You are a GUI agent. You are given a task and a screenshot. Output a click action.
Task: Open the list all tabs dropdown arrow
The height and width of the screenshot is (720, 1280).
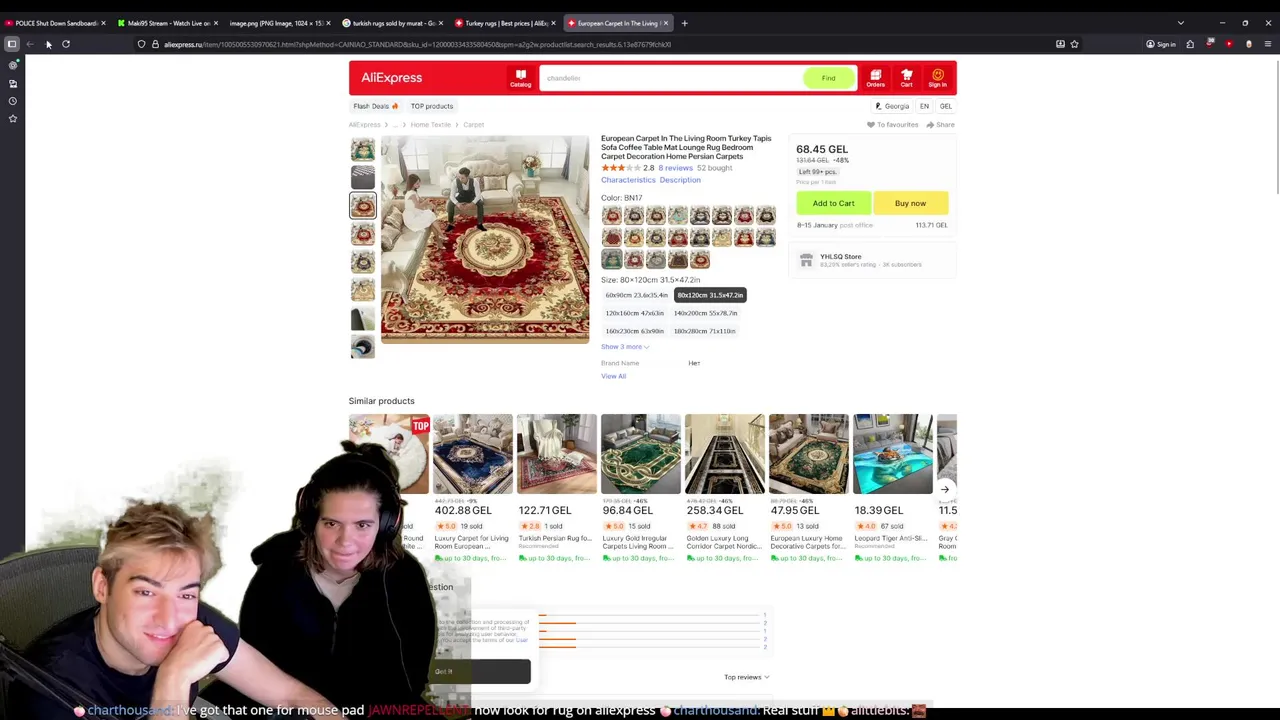tap(1180, 23)
